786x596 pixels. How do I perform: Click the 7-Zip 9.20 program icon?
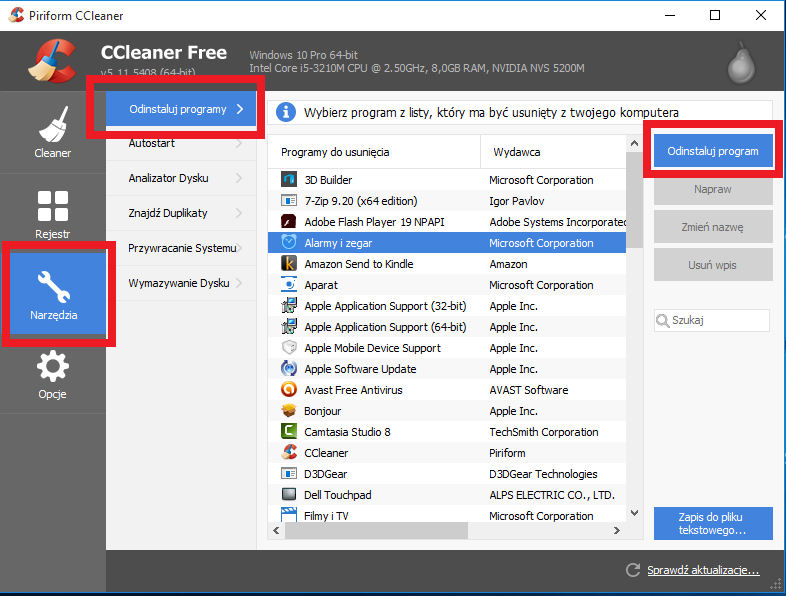289,201
